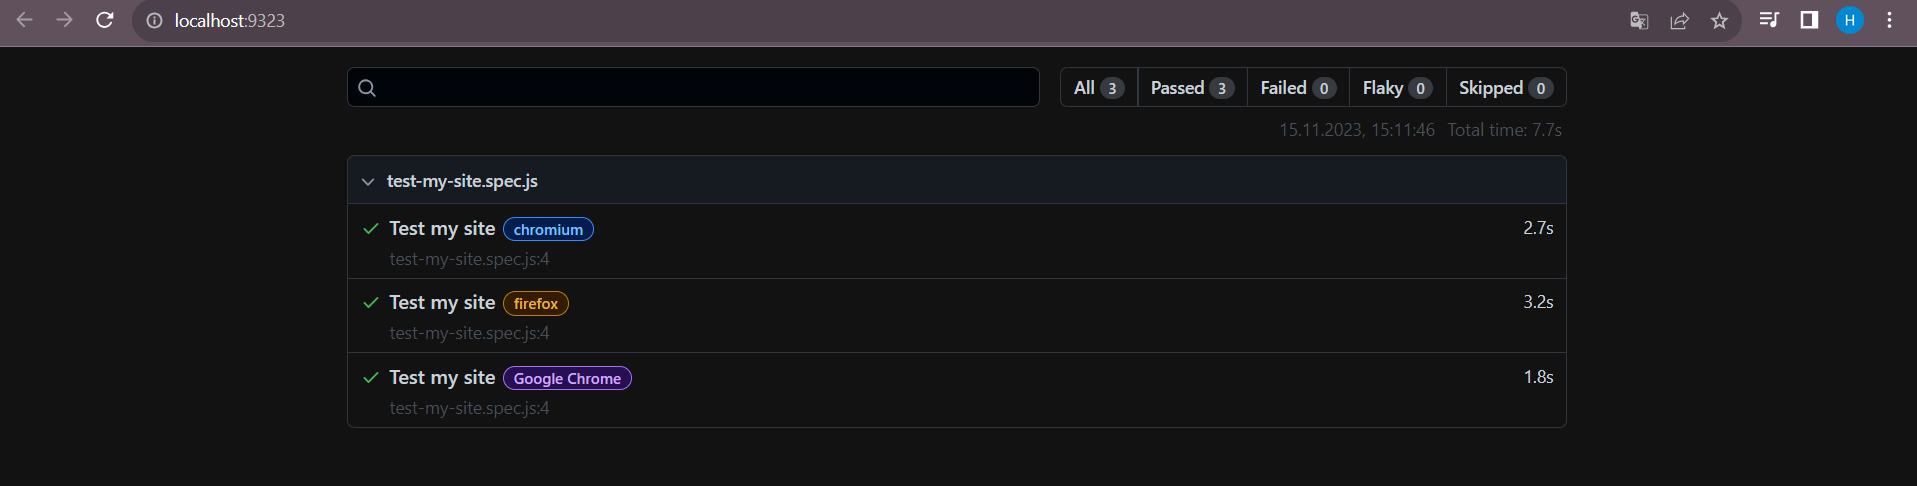Screen dimensions: 1917x486
Task: Filter by Skipped tests
Action: (x=1505, y=88)
